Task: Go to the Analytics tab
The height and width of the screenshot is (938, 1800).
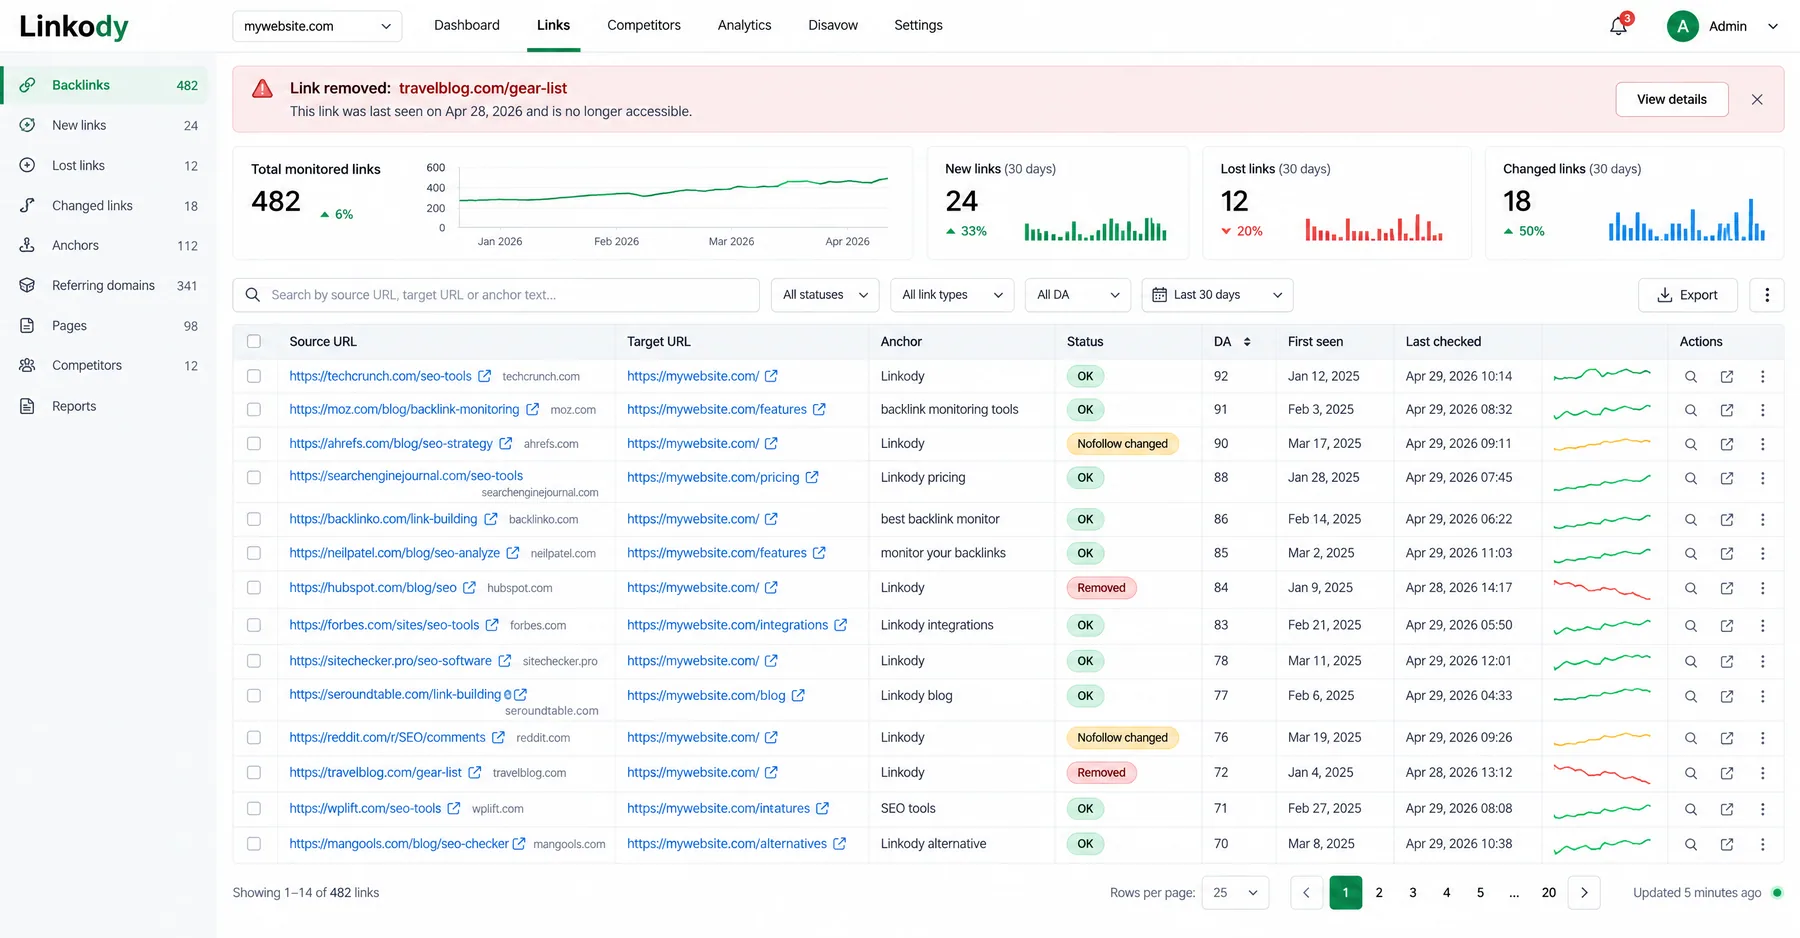Action: [x=744, y=25]
